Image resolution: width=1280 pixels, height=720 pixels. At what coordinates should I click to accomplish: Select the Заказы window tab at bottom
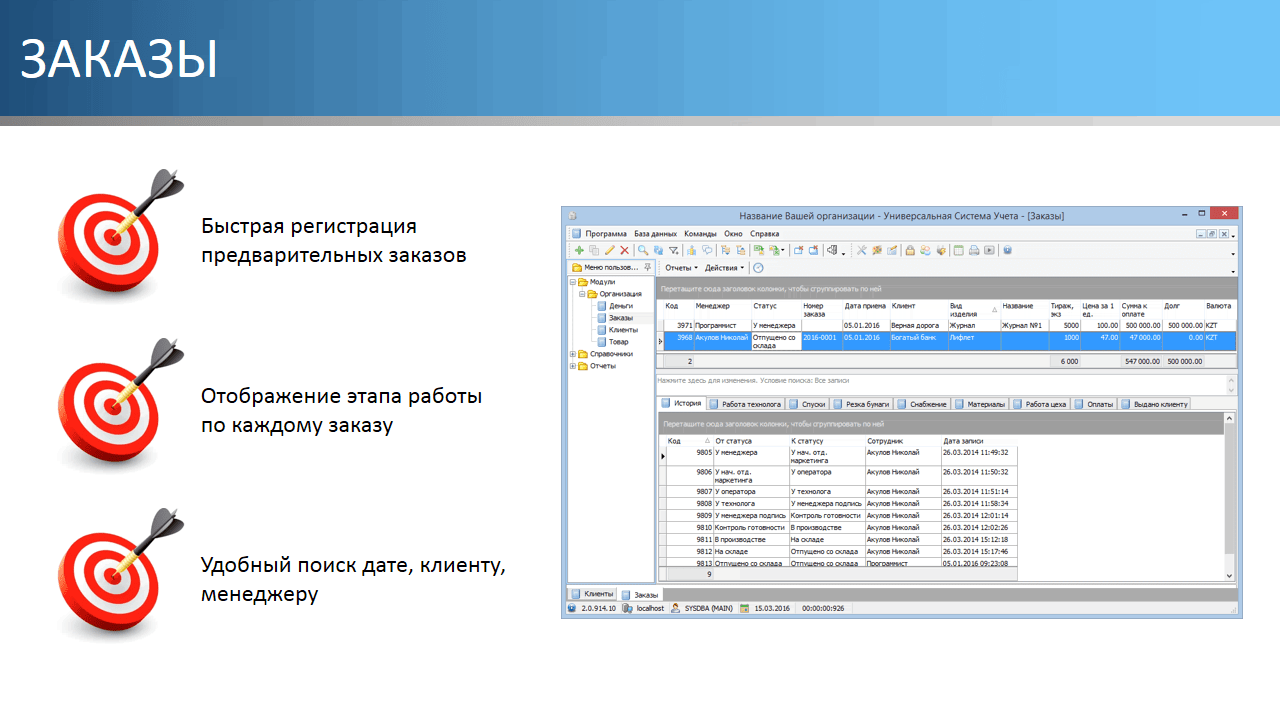click(639, 595)
